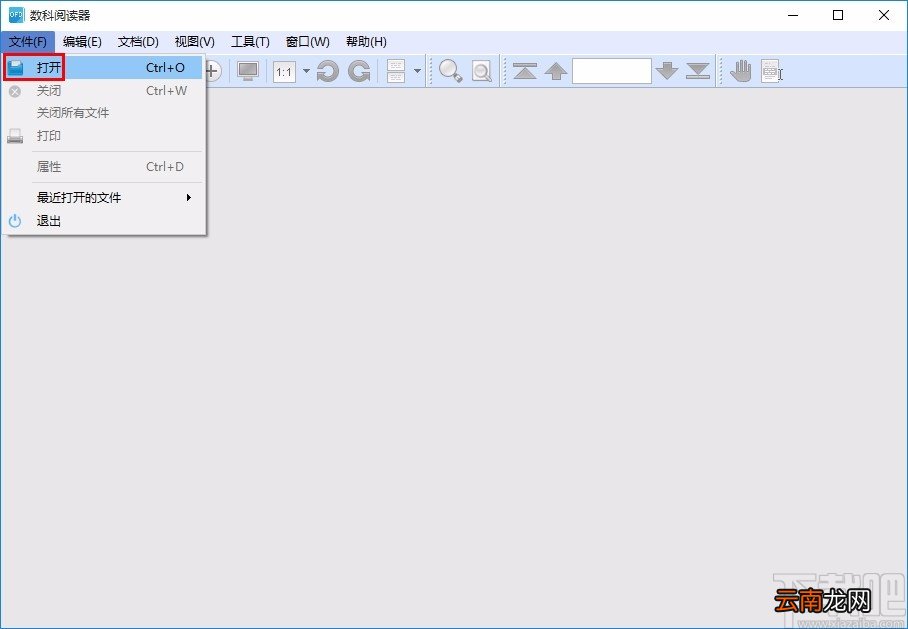Select the text selection tool icon

point(771,71)
